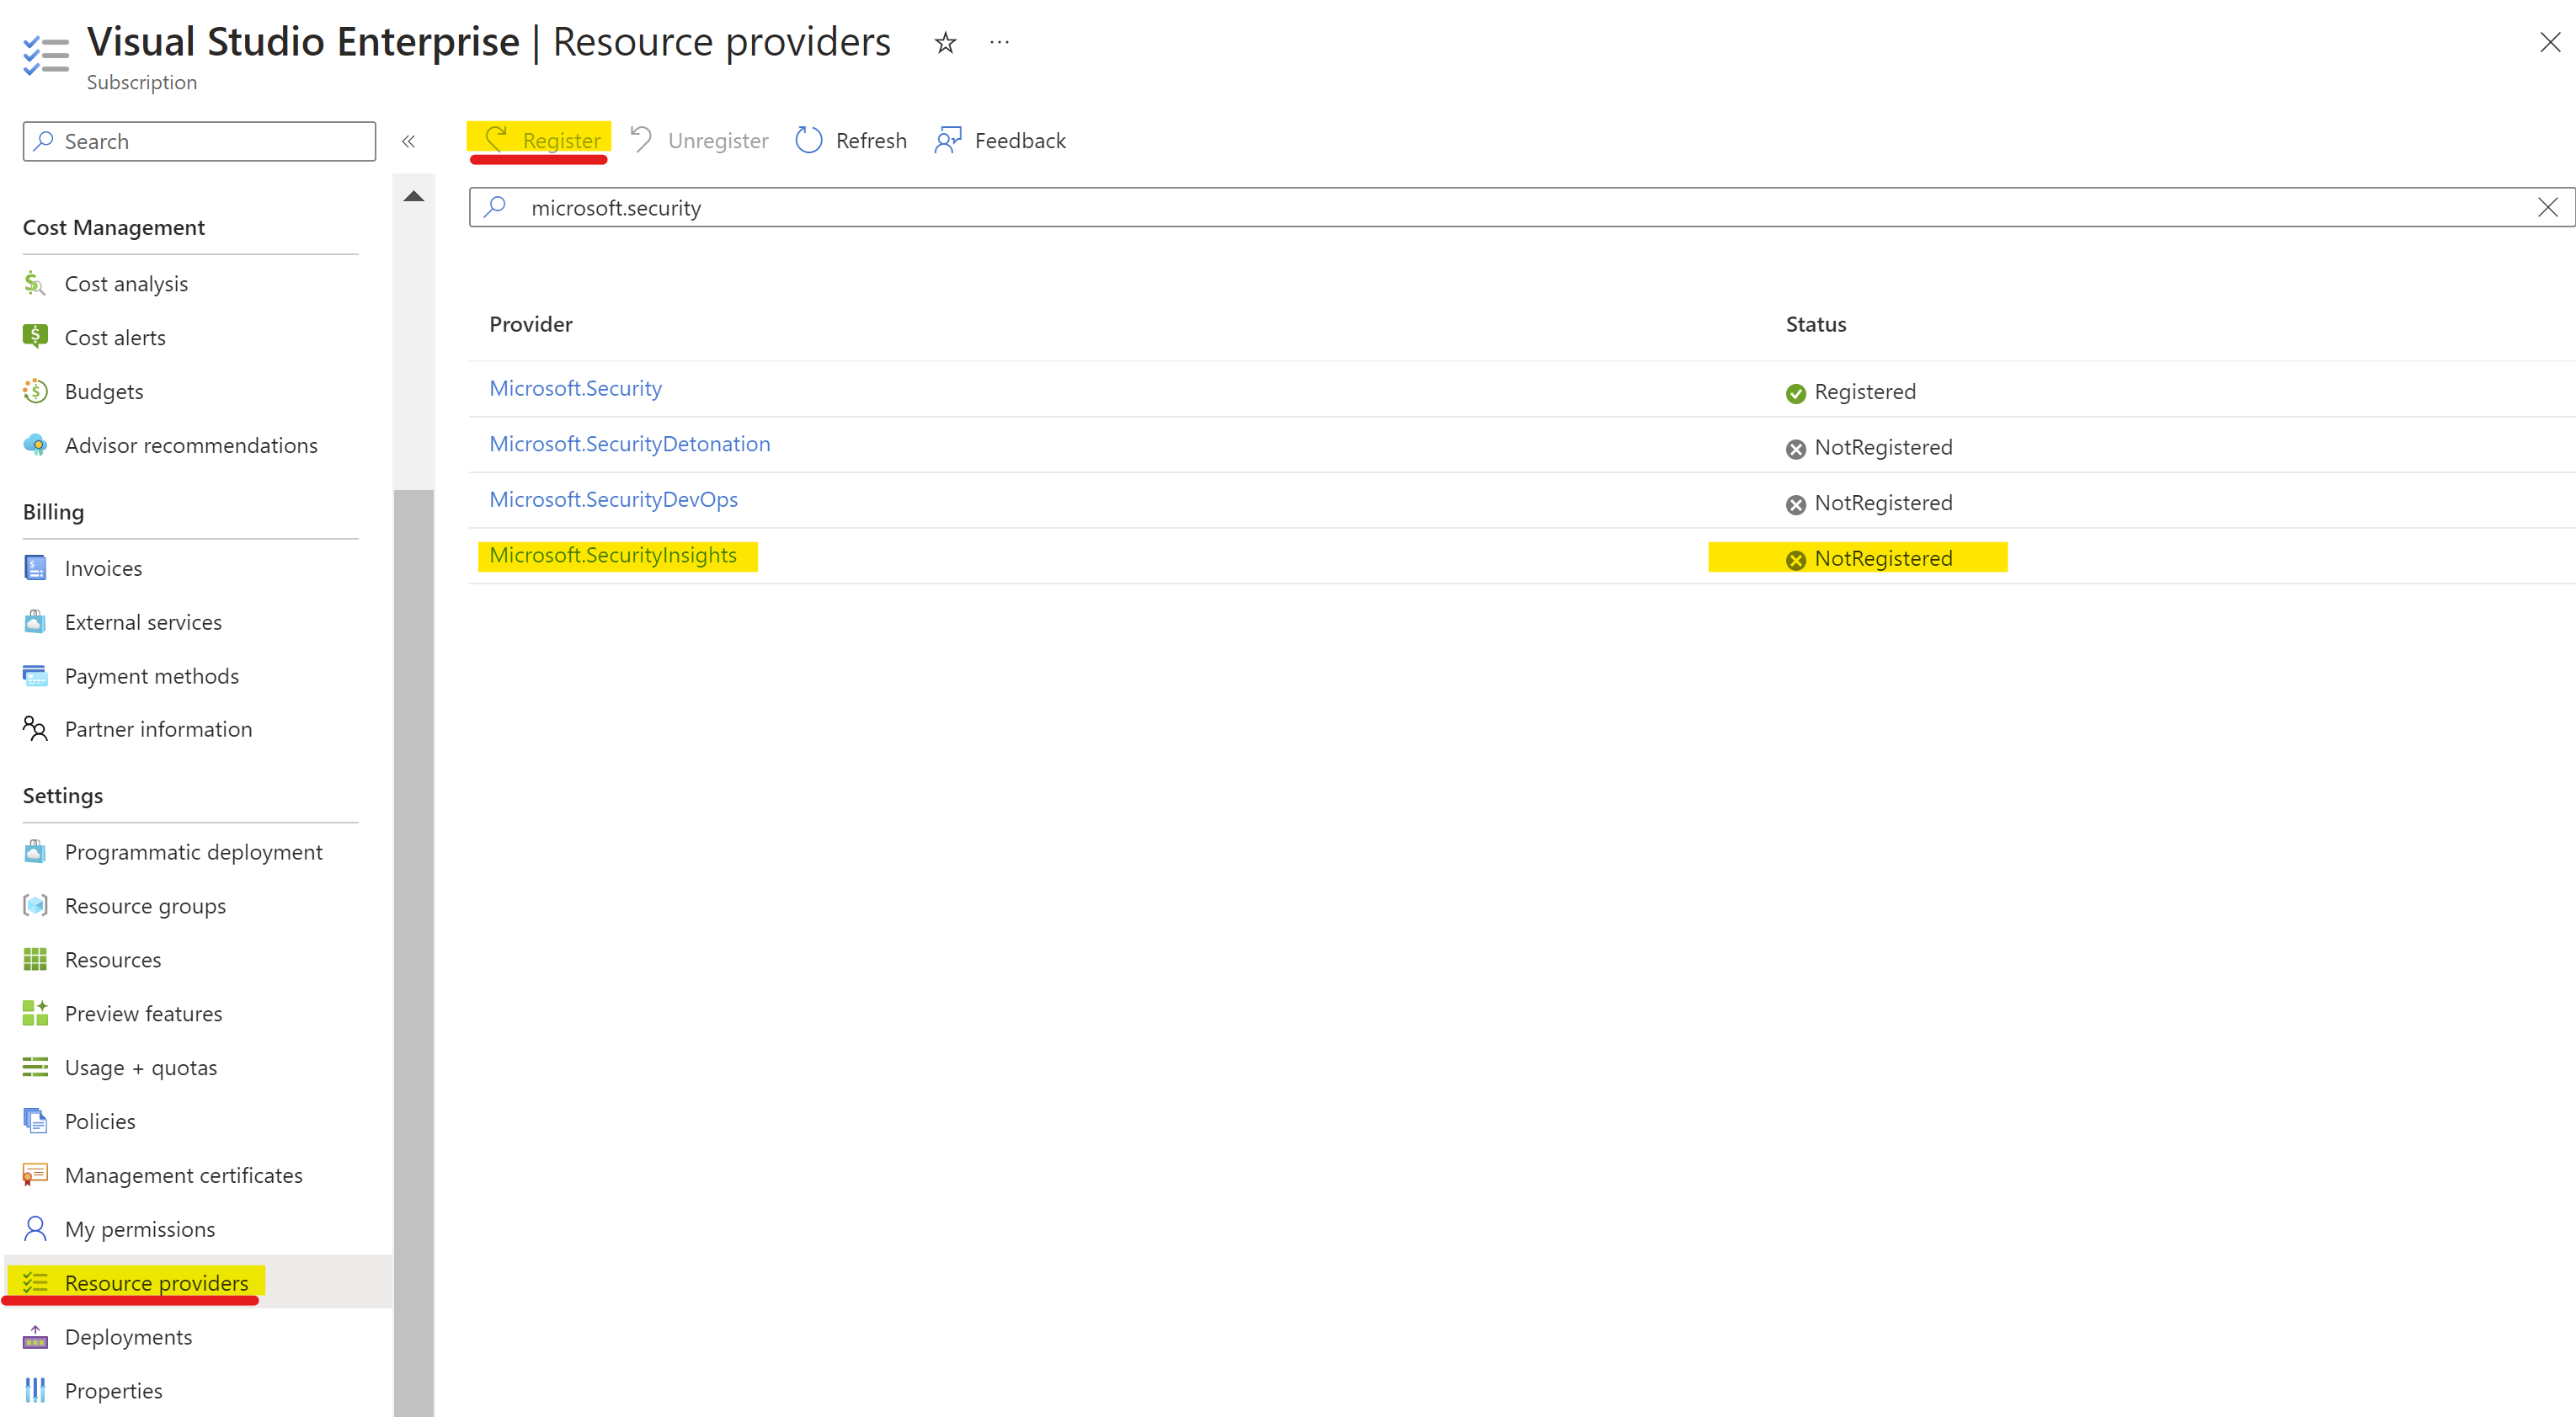2576x1417 pixels.
Task: Sort by the Status column header
Action: click(1816, 324)
